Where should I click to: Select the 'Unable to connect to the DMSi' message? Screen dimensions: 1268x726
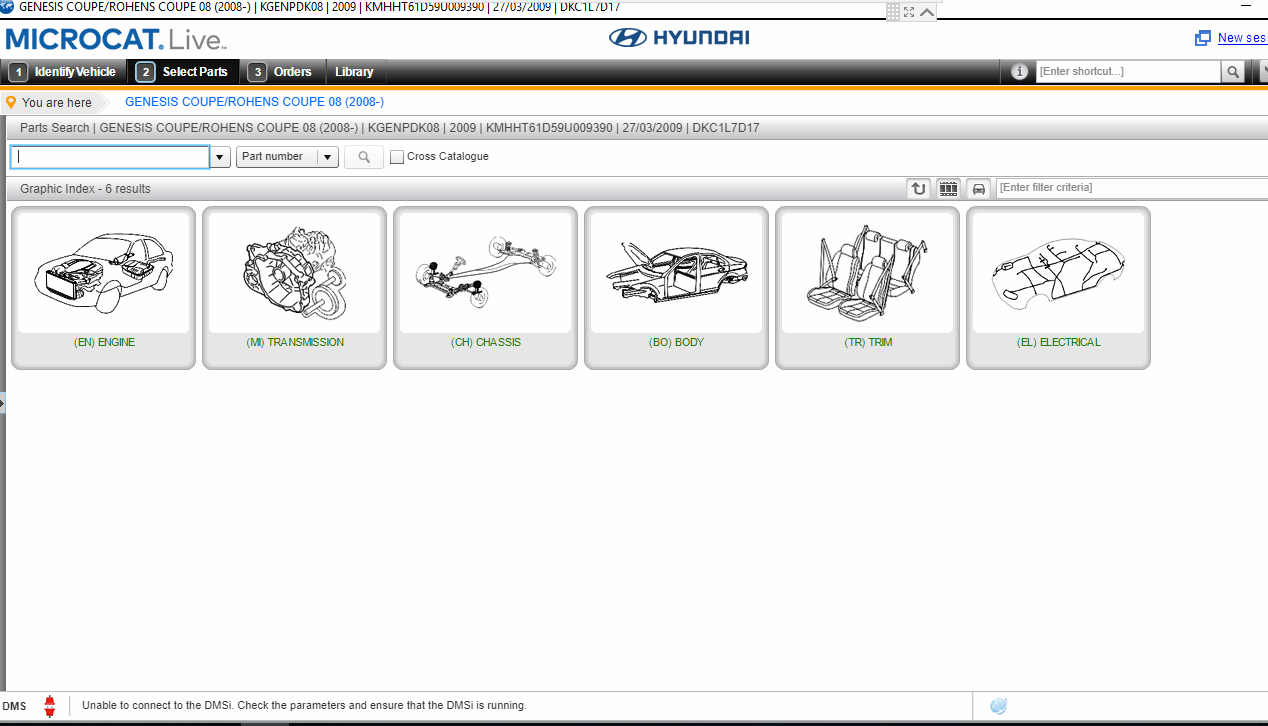(x=304, y=706)
